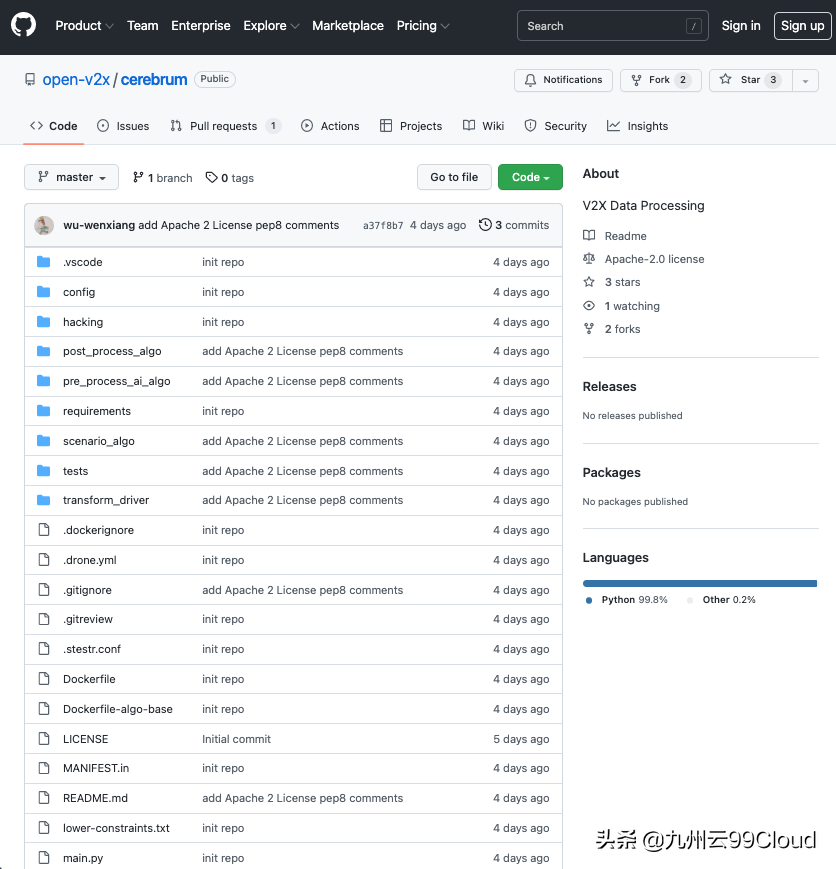View the 3 commits history link

coord(514,224)
